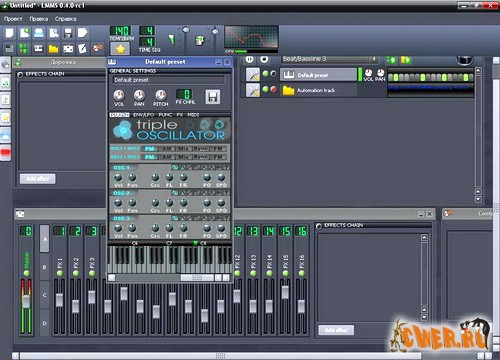Screen dimensions: 500x360
Task: Show the Piano Roll toolbar icon
Action: tap(39, 48)
